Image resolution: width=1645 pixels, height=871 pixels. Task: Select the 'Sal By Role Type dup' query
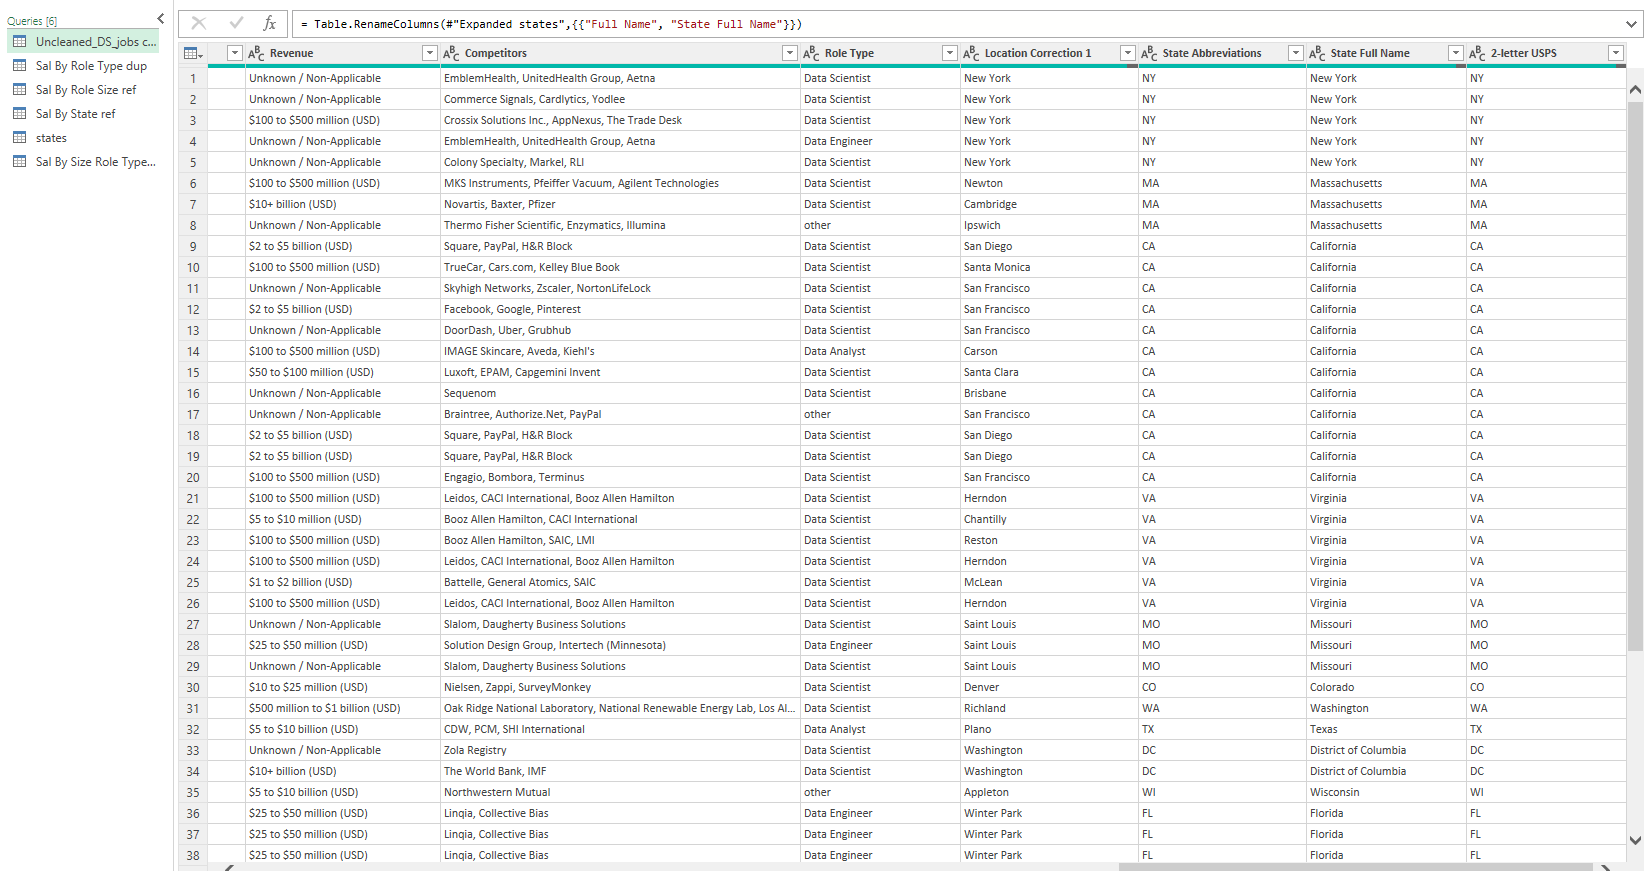click(x=83, y=66)
